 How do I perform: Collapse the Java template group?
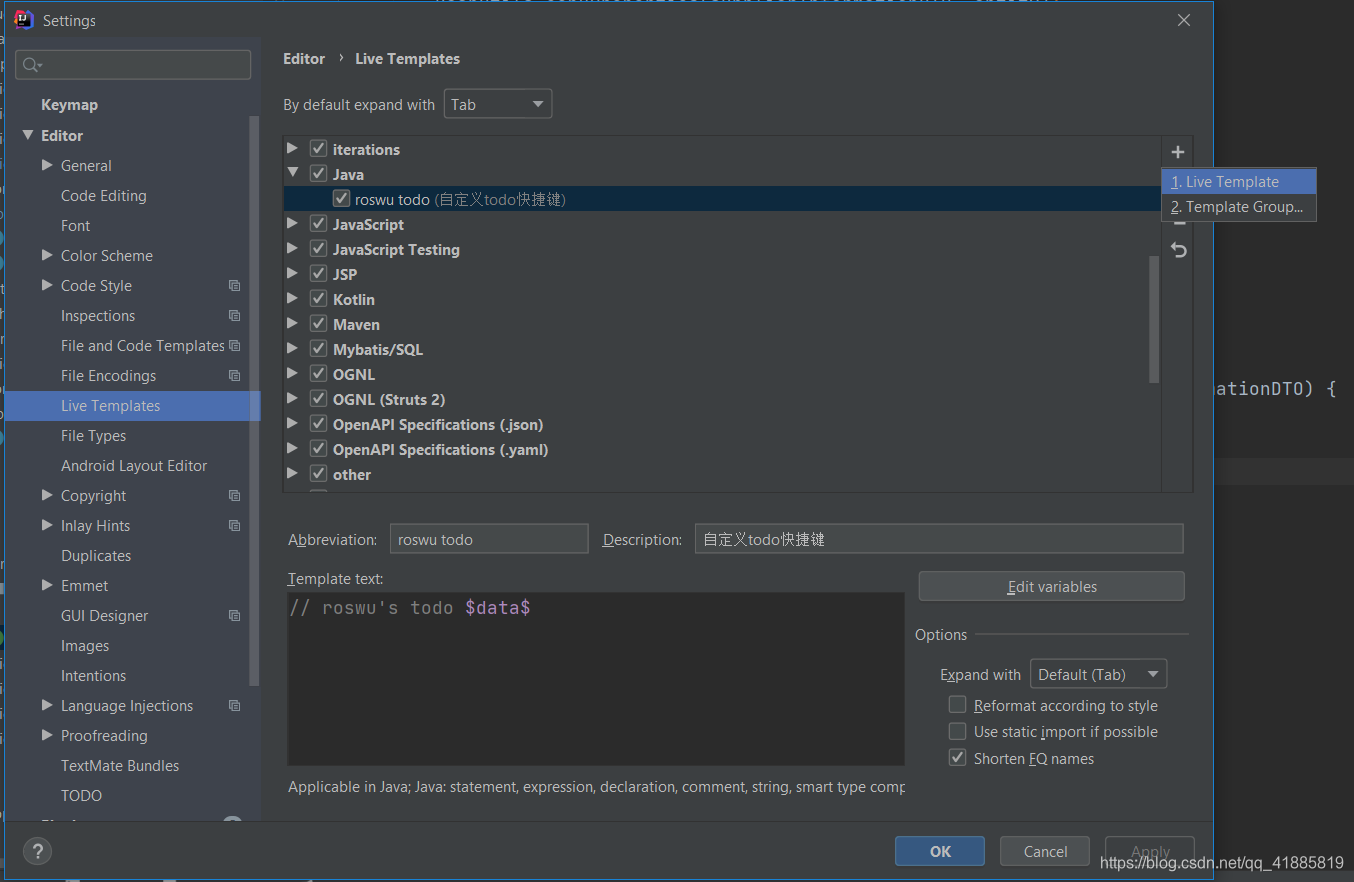[293, 173]
